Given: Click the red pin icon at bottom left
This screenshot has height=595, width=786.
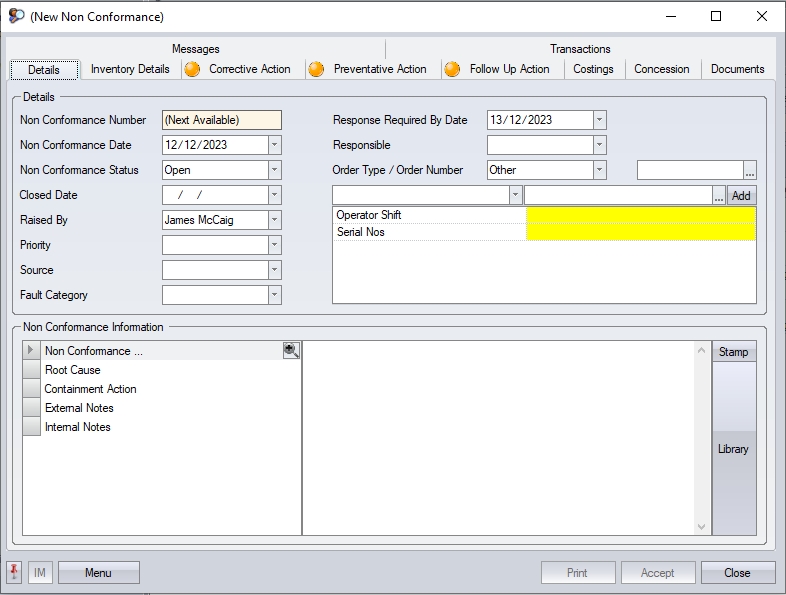Looking at the screenshot, I should (x=15, y=573).
